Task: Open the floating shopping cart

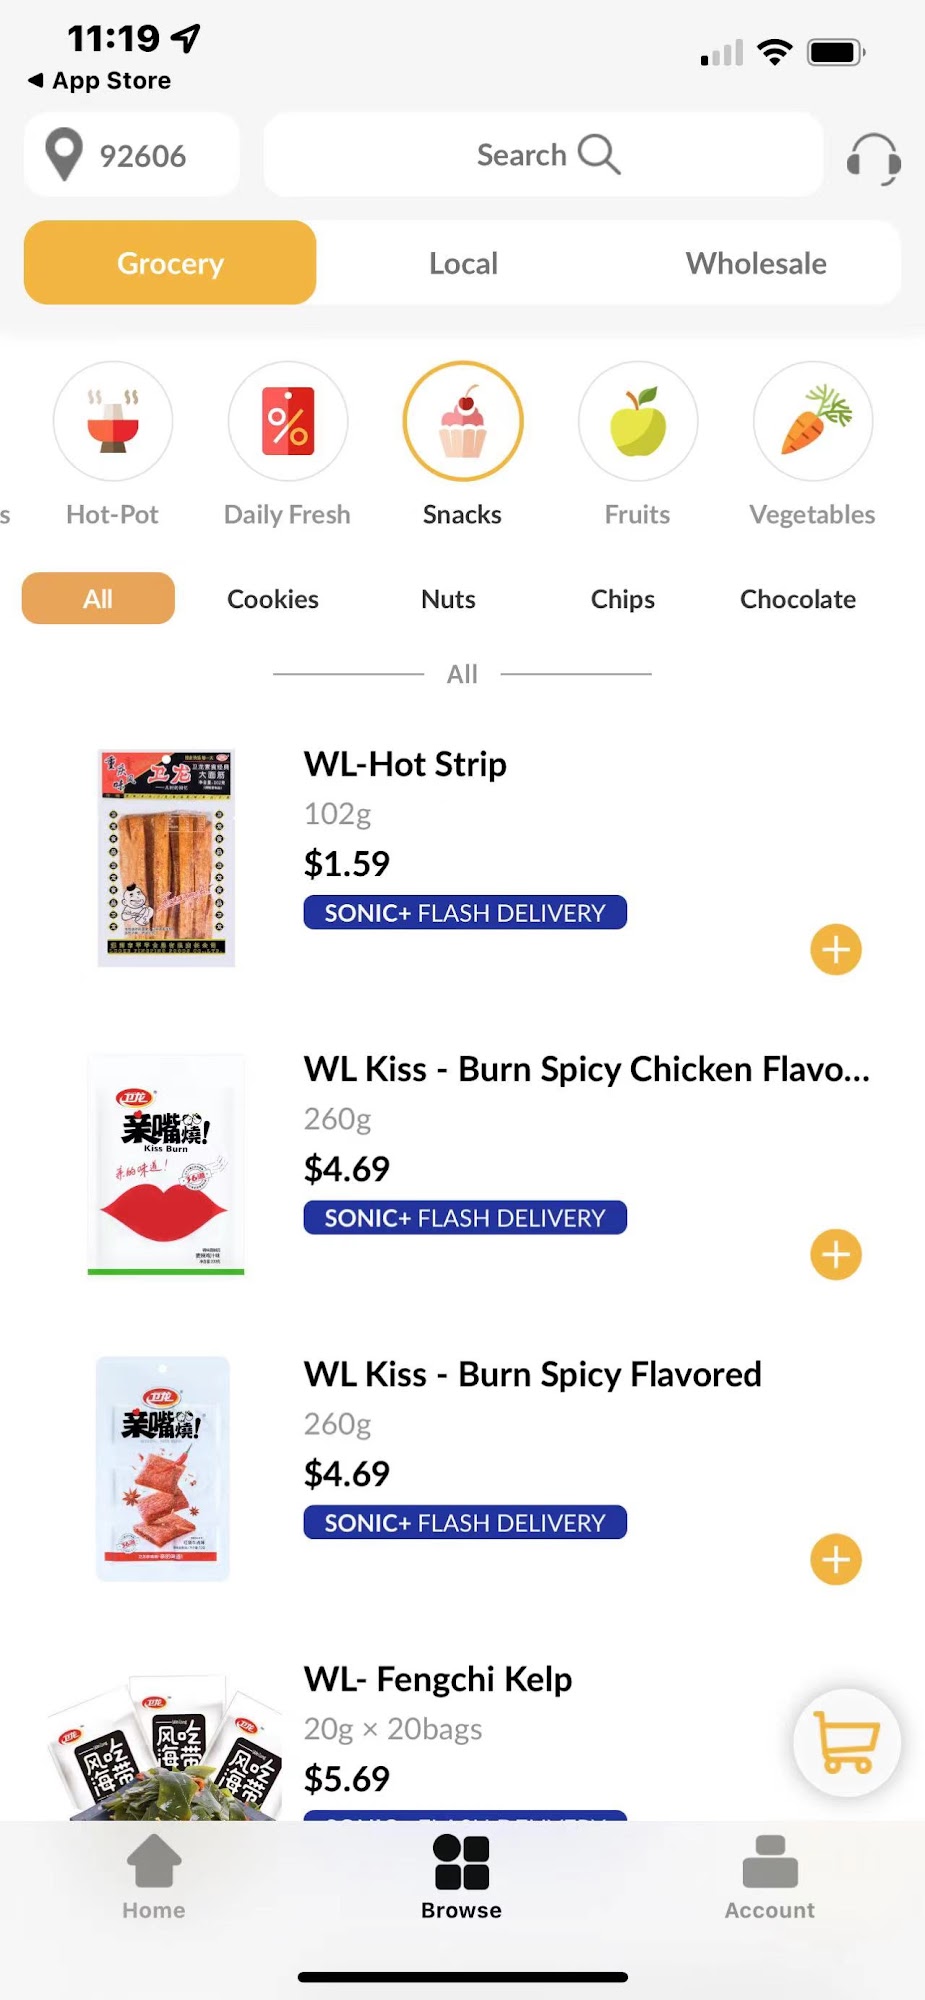Action: (846, 1743)
